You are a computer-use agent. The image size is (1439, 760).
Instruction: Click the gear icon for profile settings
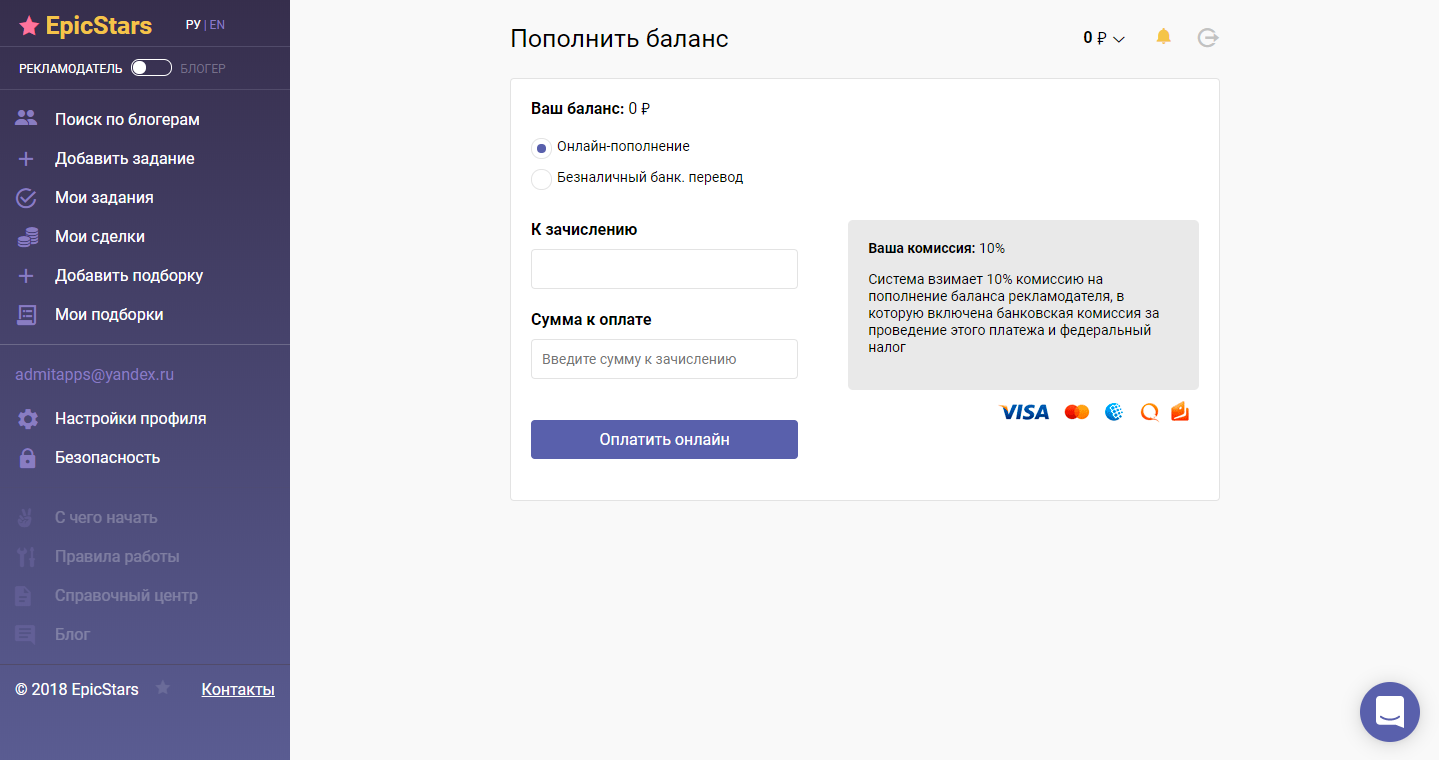click(x=27, y=419)
